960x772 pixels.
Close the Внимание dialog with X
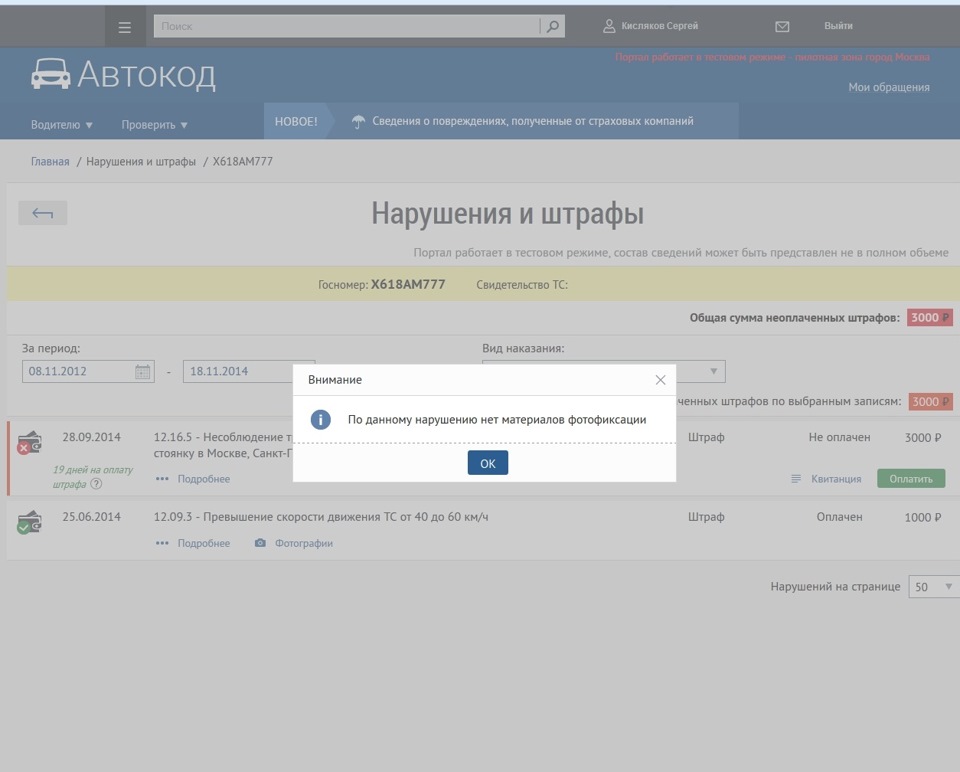click(660, 380)
